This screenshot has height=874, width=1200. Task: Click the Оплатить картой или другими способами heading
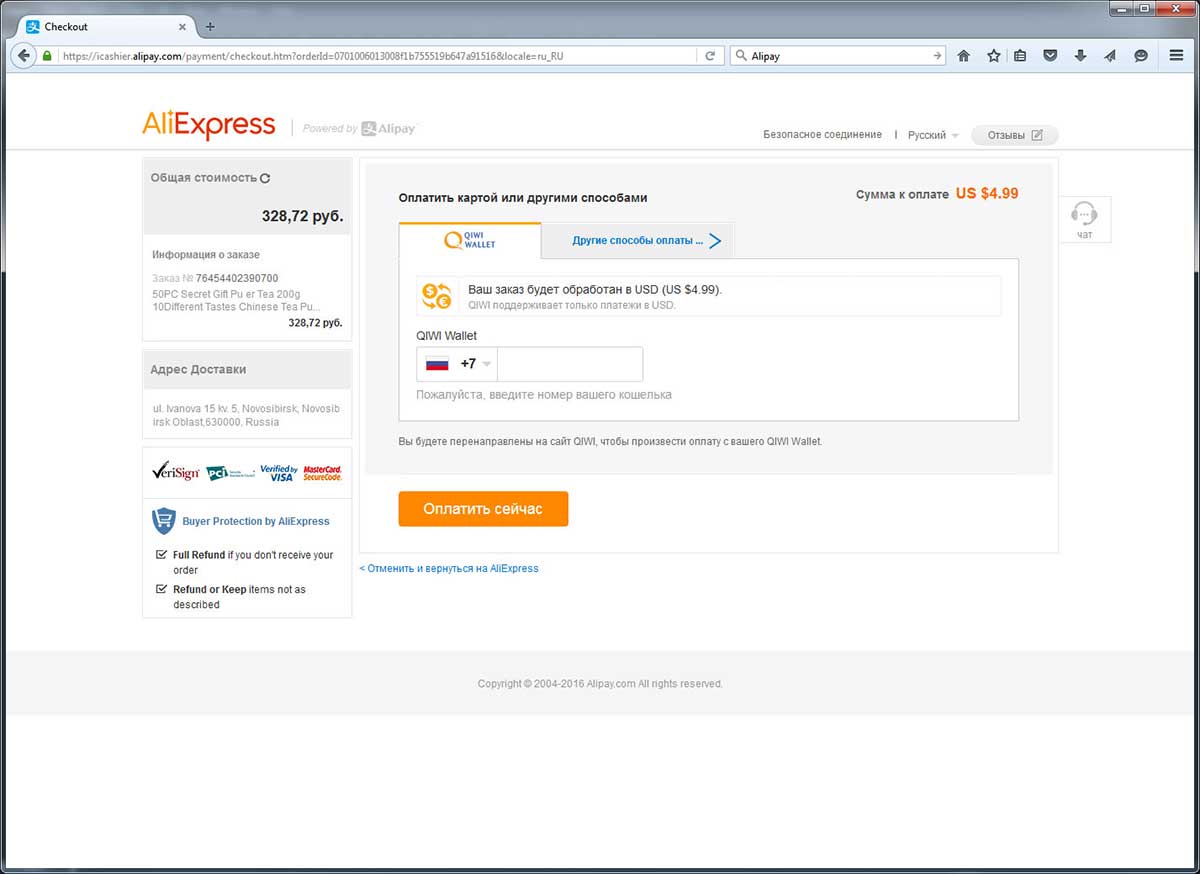(x=523, y=198)
